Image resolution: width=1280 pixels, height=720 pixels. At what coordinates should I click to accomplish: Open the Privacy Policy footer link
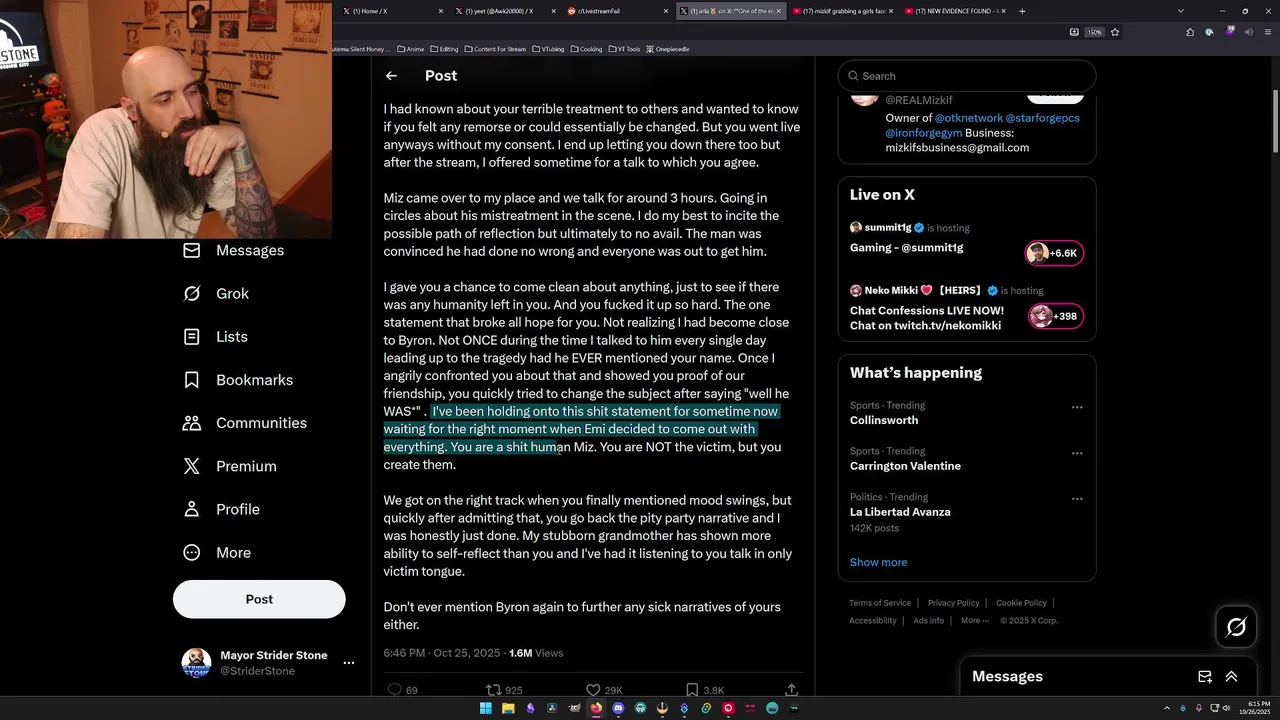[953, 603]
